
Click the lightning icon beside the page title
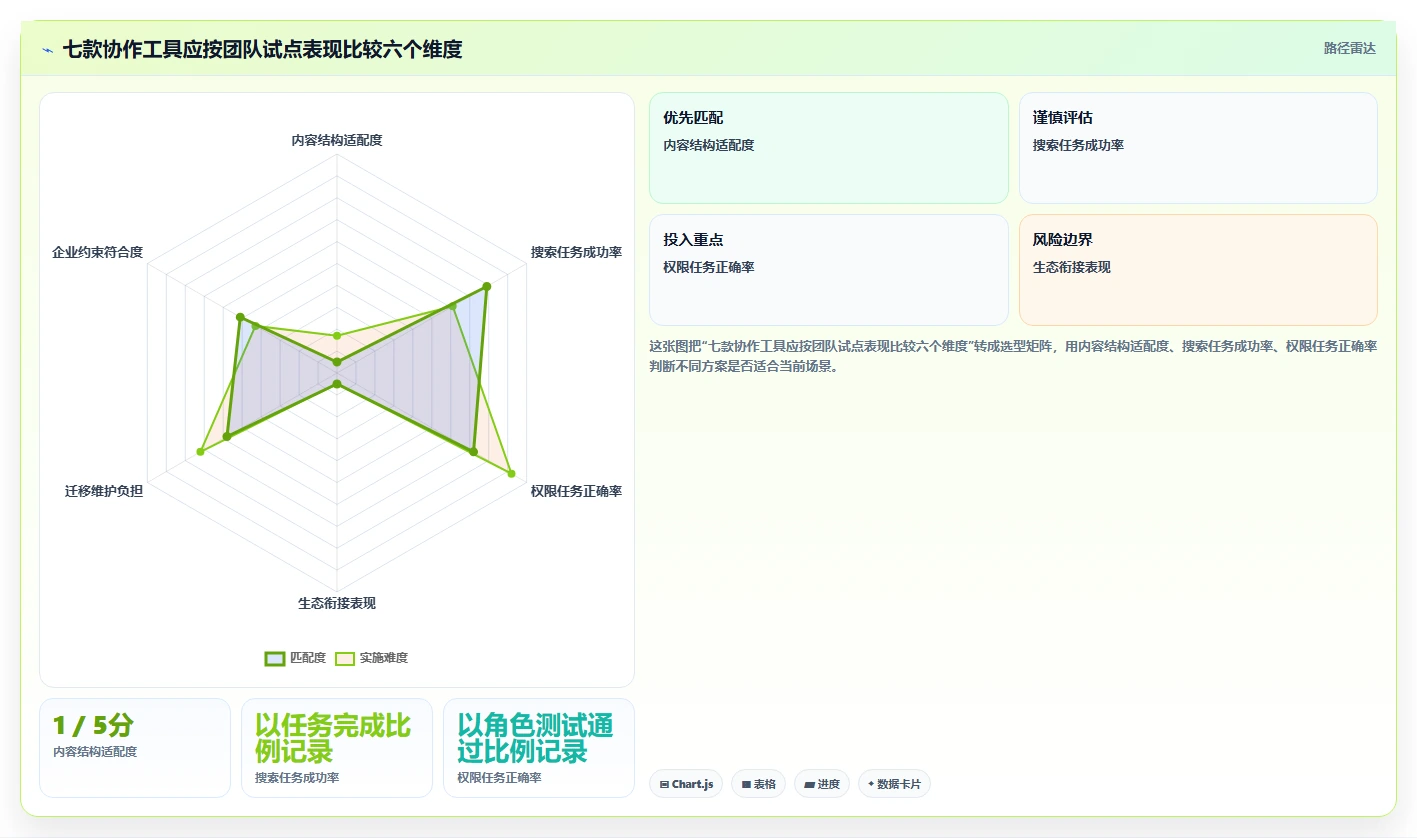pos(48,50)
